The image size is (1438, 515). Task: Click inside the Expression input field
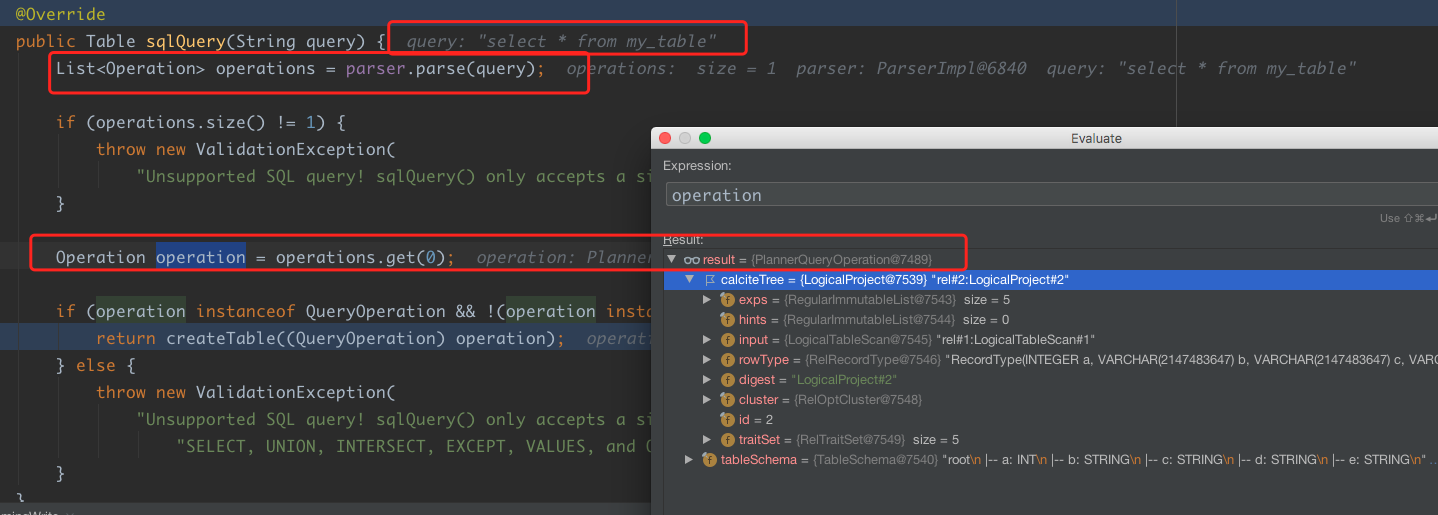pyautogui.click(x=1050, y=195)
